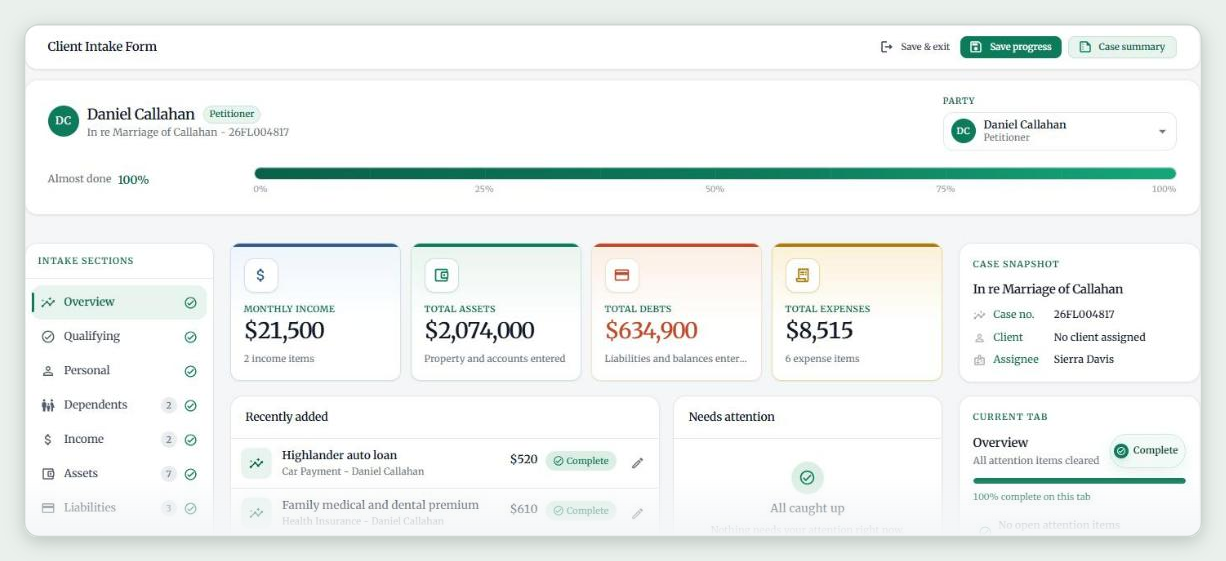Click the Save & exit button
This screenshot has height=561, width=1226.
(x=915, y=47)
